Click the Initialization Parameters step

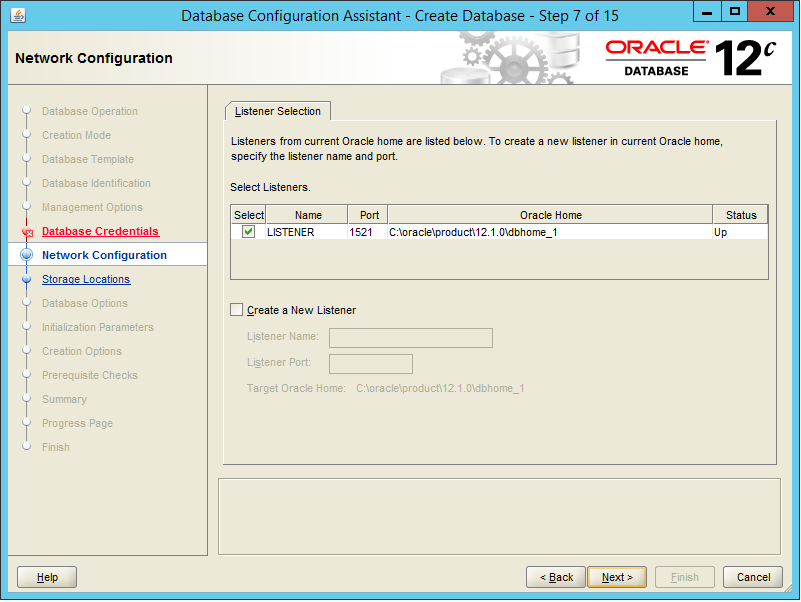coord(98,327)
